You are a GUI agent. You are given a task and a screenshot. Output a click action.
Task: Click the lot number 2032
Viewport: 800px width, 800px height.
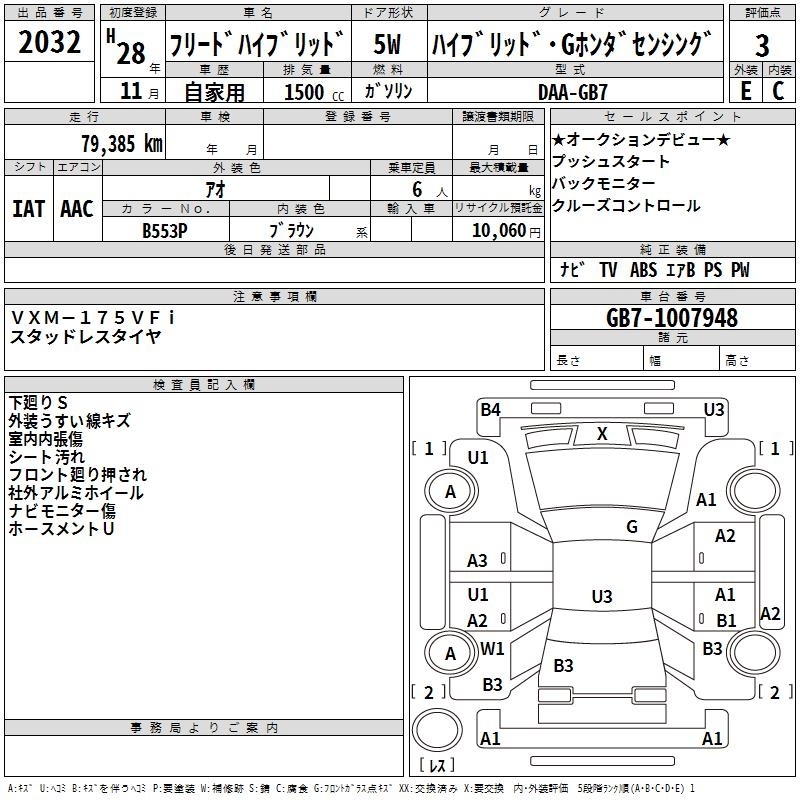[x=50, y=45]
